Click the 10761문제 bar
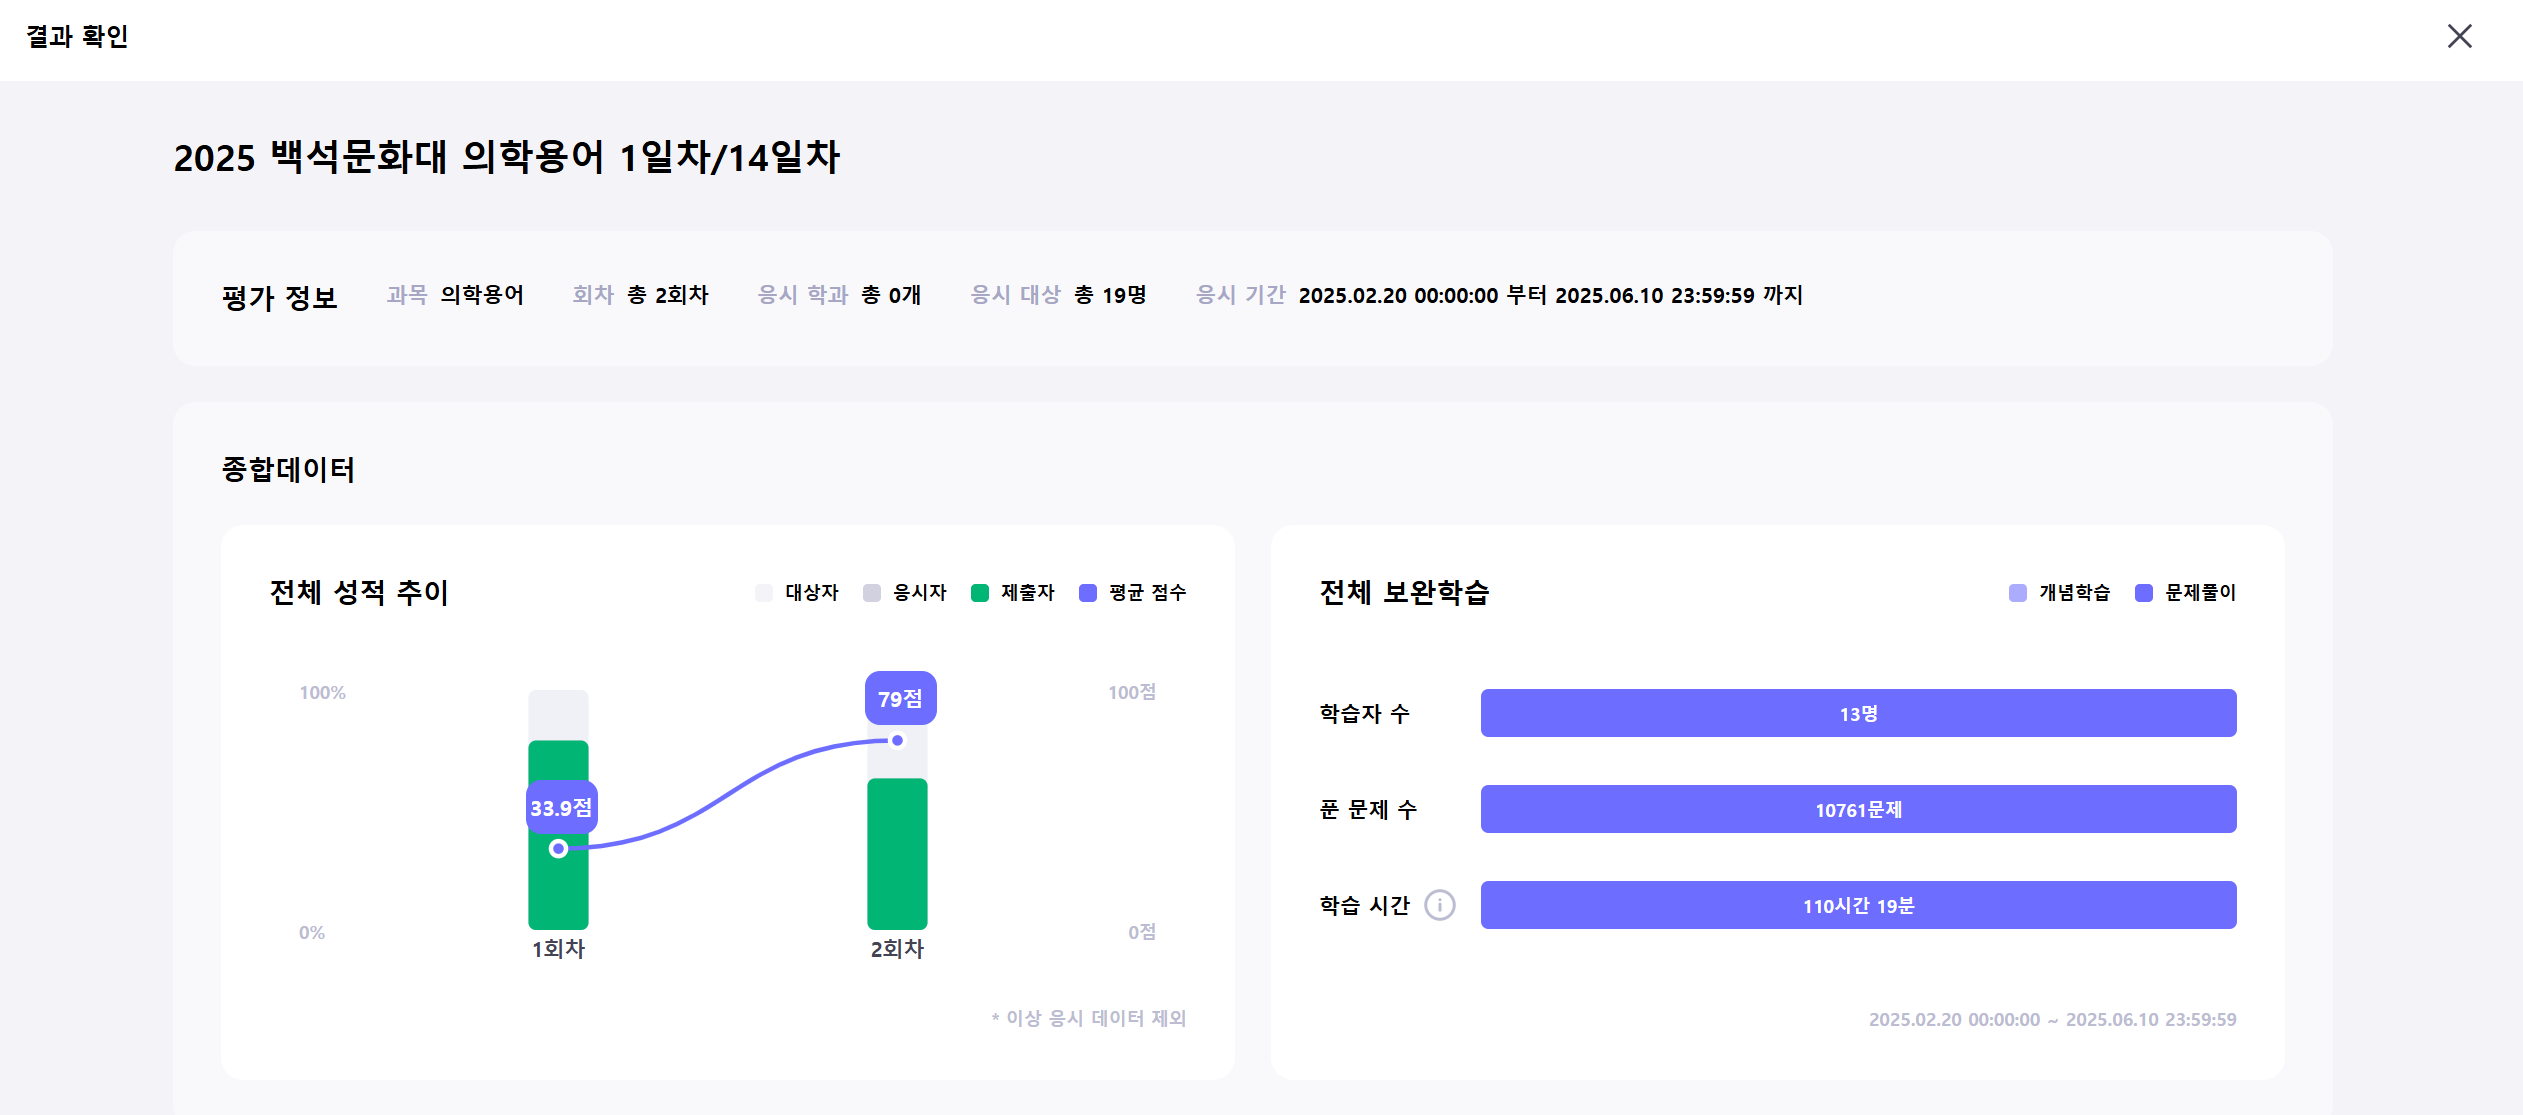 coord(1858,810)
